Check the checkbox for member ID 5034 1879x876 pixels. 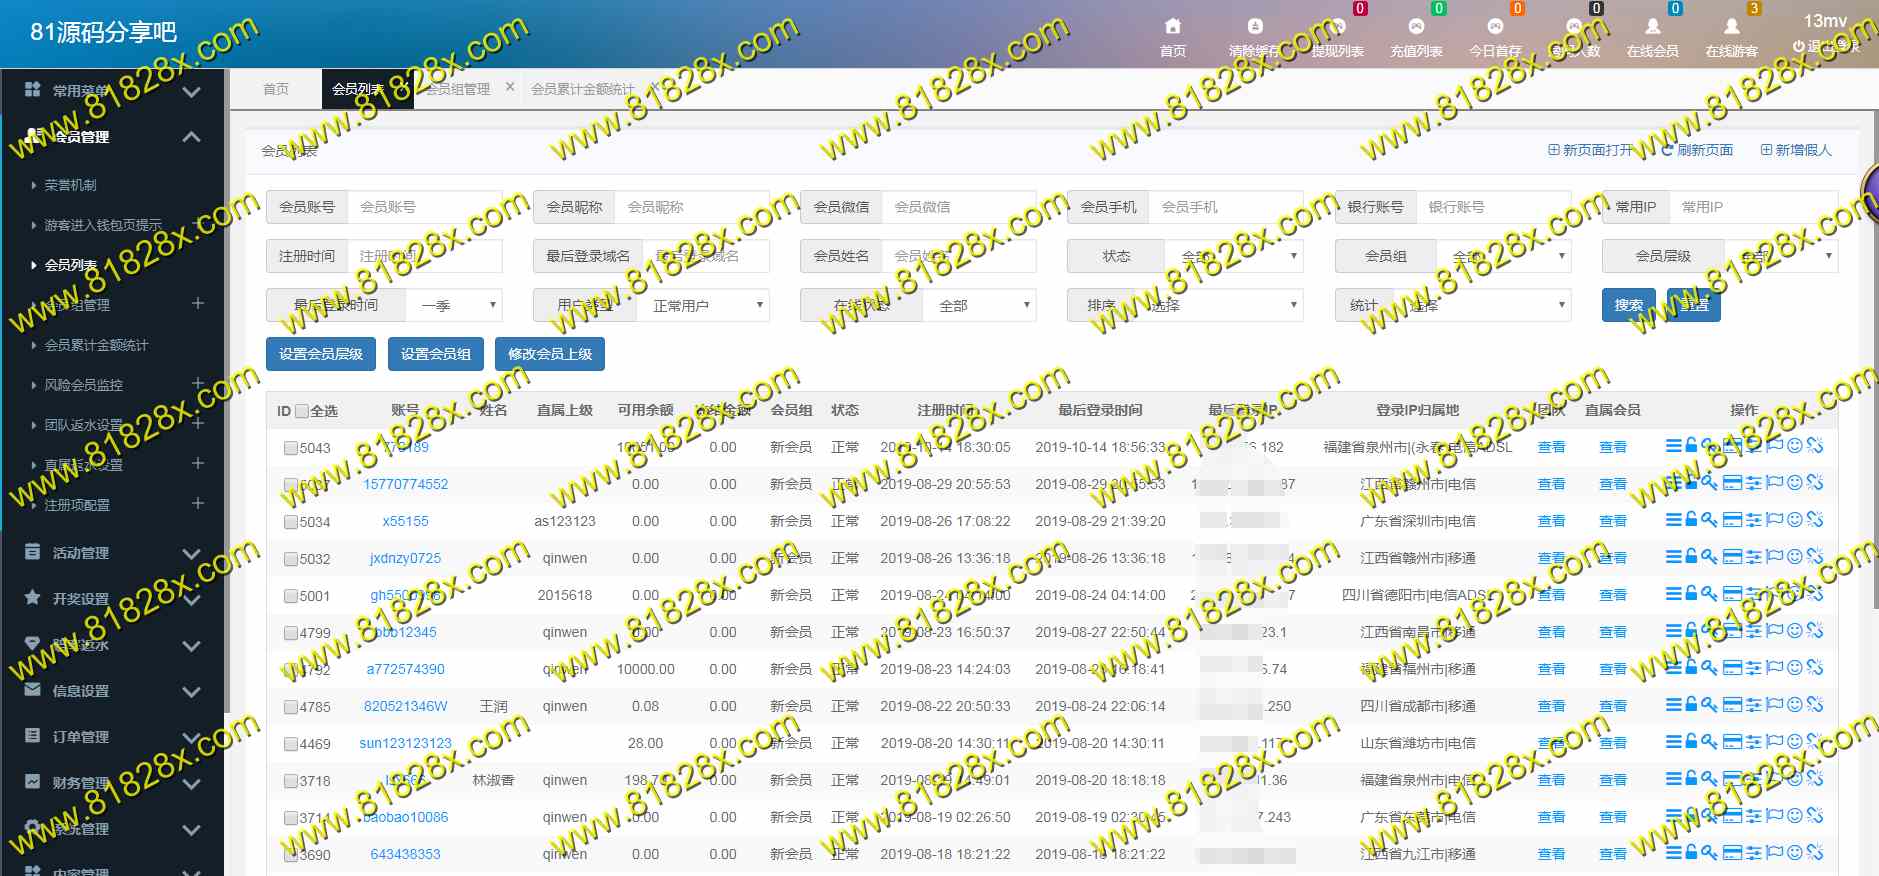291,522
